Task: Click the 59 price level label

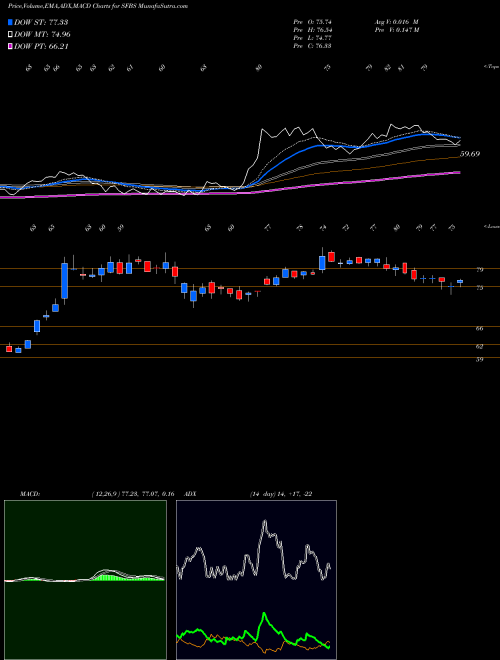Action: click(479, 359)
